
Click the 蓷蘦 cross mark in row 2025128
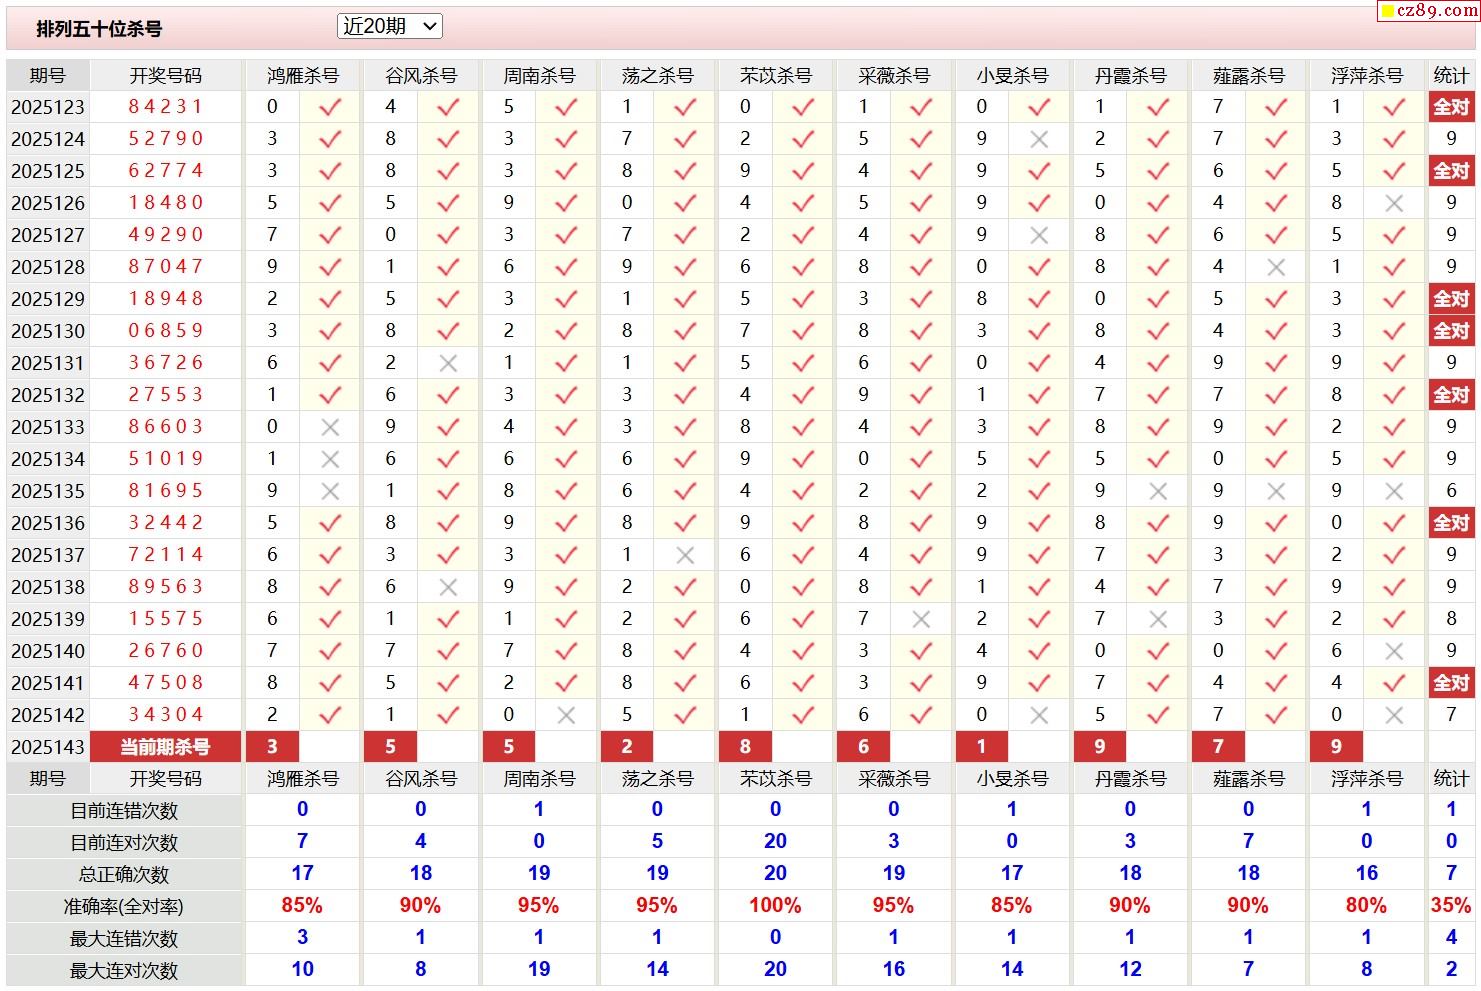tap(1276, 267)
